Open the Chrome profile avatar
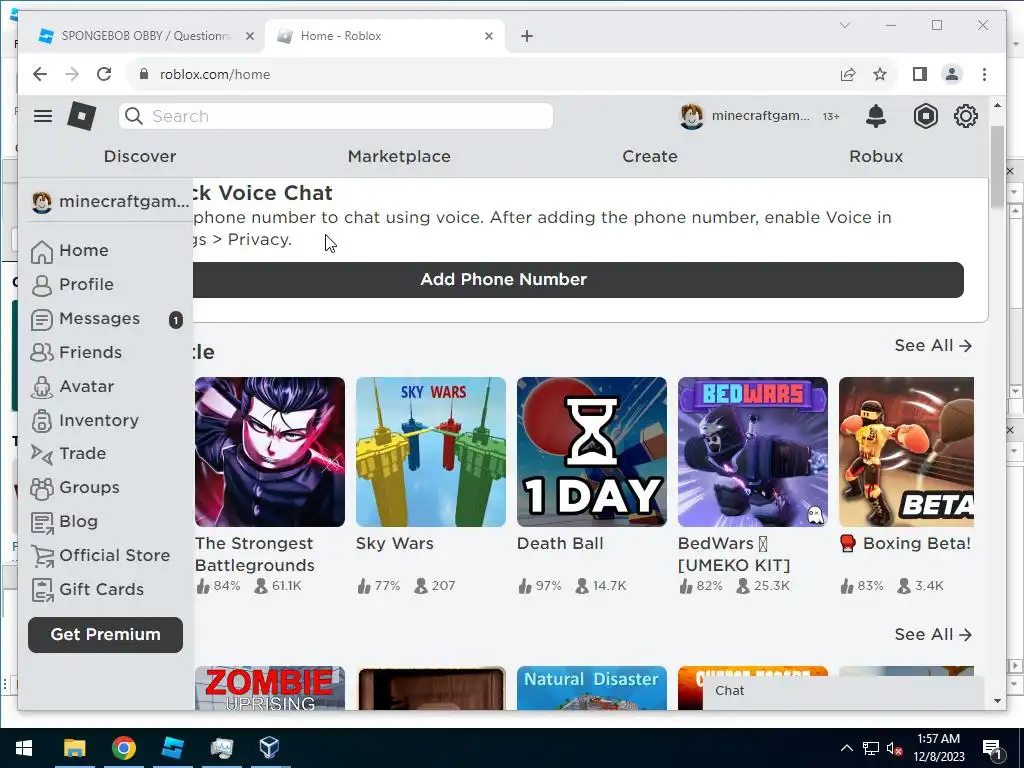 click(952, 74)
